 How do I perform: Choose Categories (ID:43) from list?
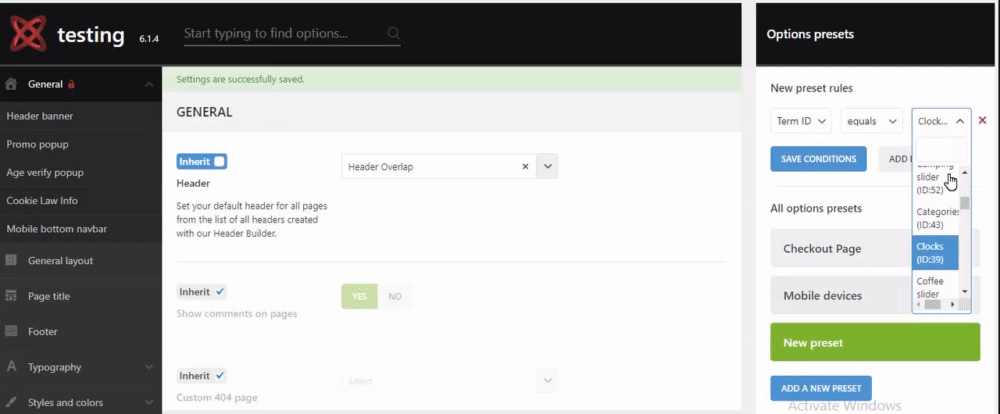click(x=936, y=218)
